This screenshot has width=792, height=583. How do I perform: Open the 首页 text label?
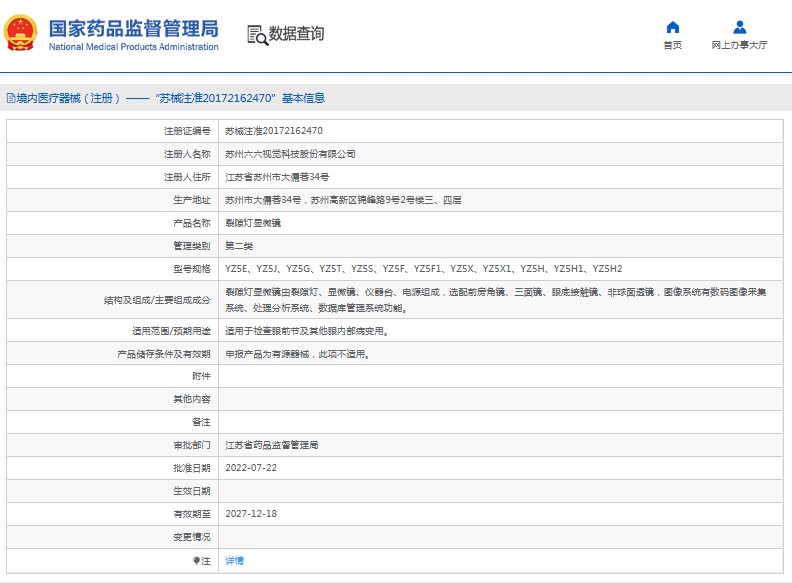click(x=673, y=46)
